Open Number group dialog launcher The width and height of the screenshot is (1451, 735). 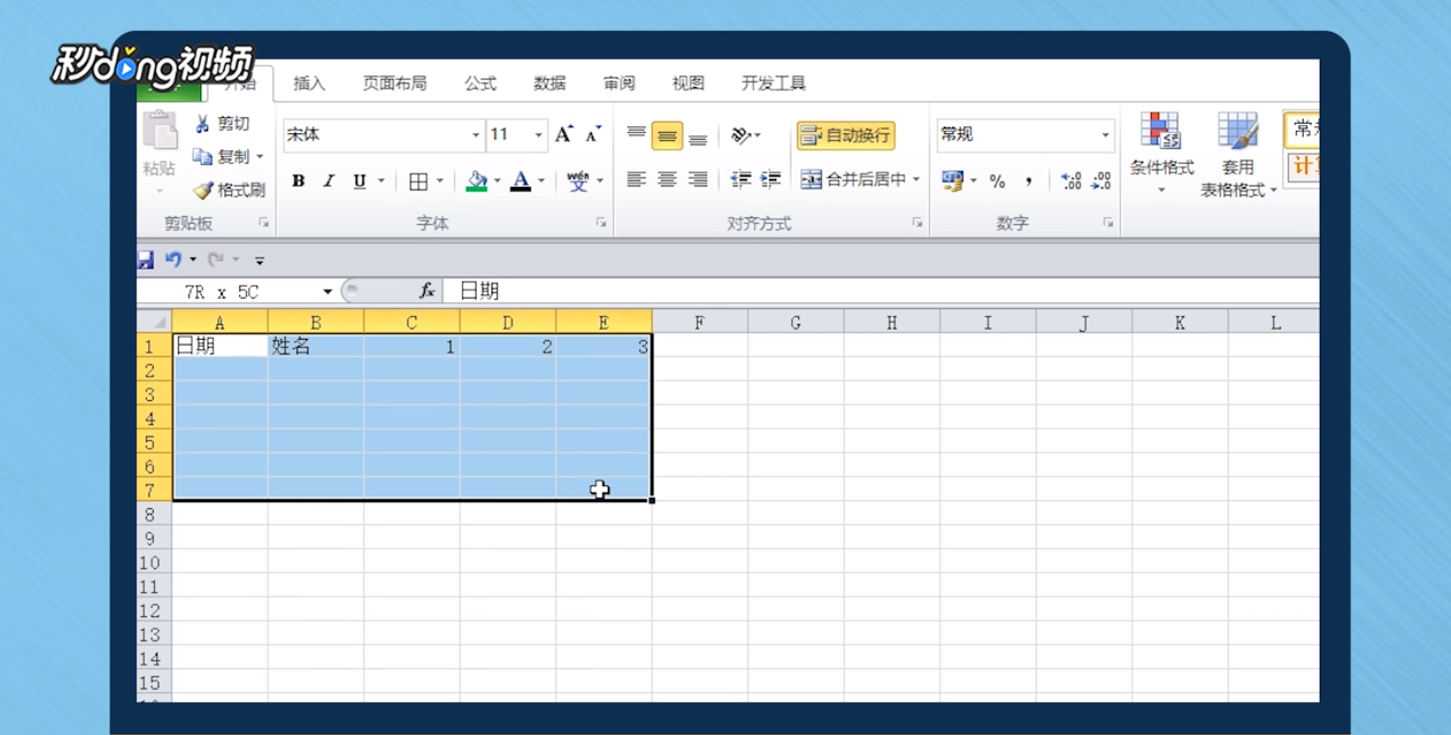1107,223
